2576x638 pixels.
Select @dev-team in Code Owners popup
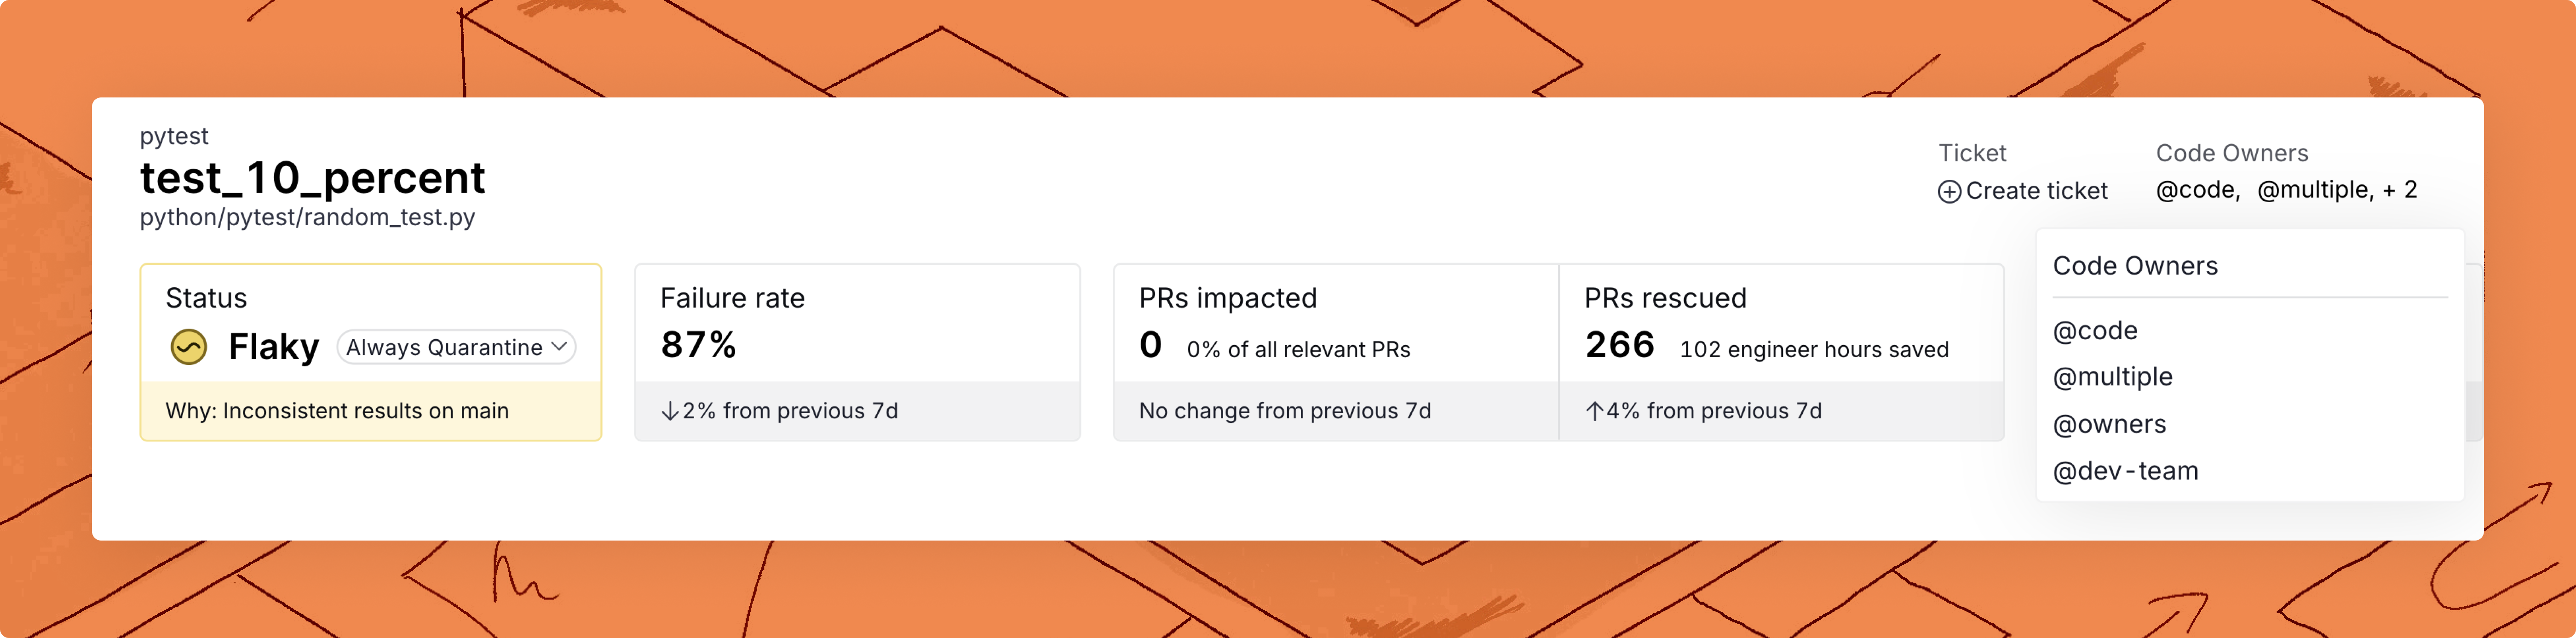coord(2125,471)
